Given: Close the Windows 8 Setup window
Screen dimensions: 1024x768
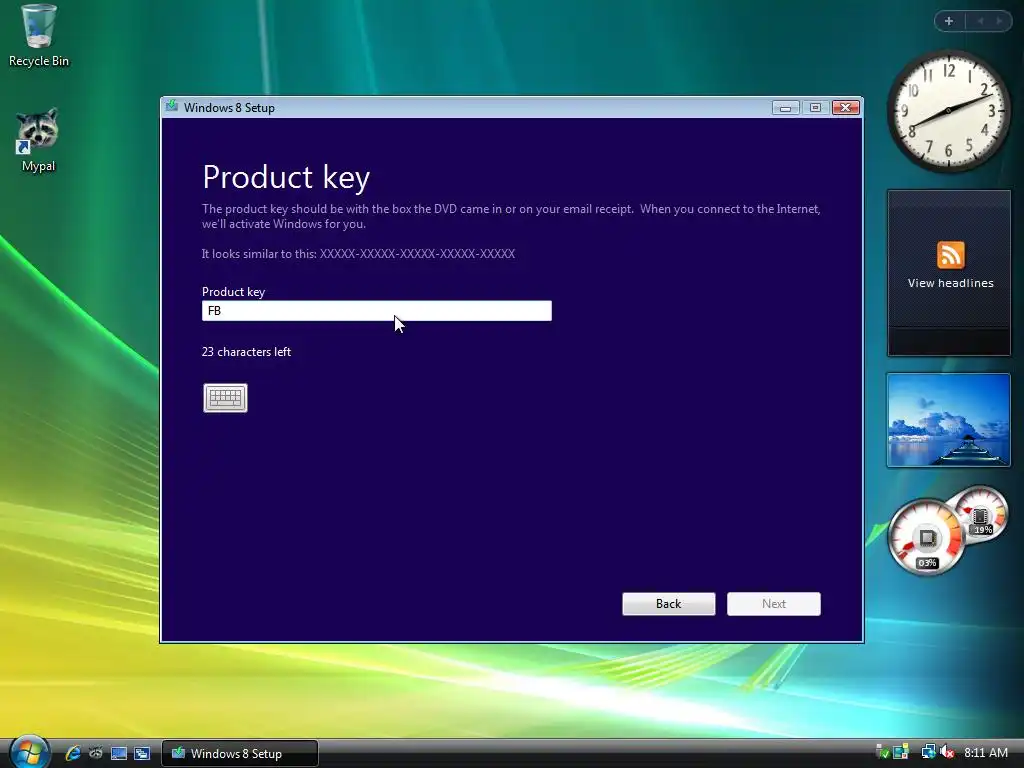Looking at the screenshot, I should (846, 108).
